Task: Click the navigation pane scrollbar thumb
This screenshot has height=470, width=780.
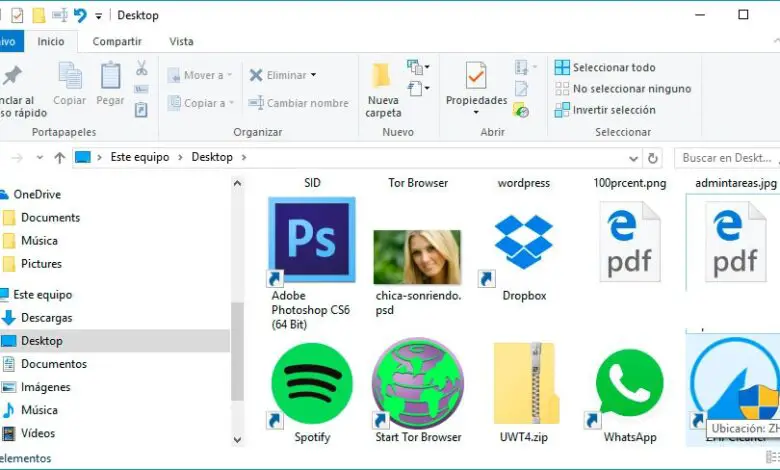Action: point(237,351)
